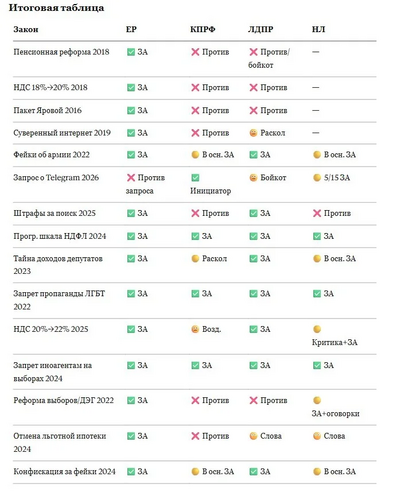
Task: Click Конфискация за фейки 2024 row label
Action: [64, 472]
